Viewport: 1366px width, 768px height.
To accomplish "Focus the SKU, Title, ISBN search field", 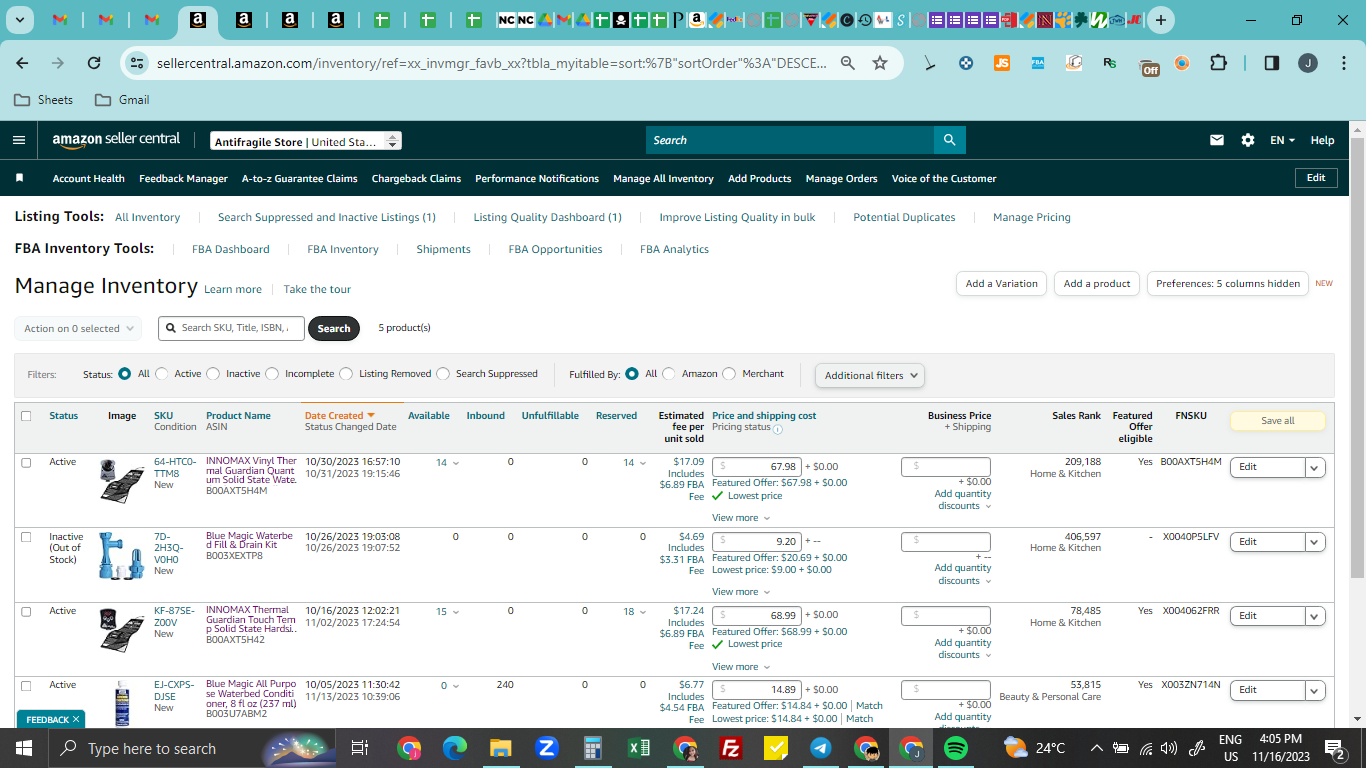I will click(x=231, y=328).
